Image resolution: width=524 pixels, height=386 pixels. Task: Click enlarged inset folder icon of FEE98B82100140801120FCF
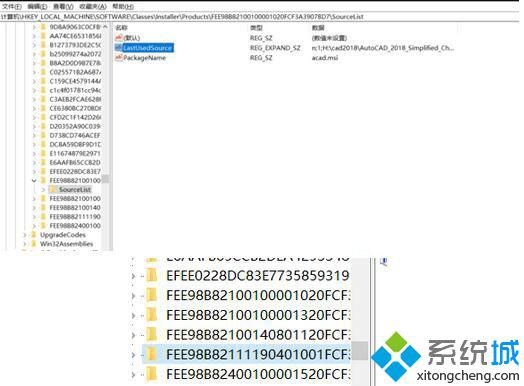point(152,335)
